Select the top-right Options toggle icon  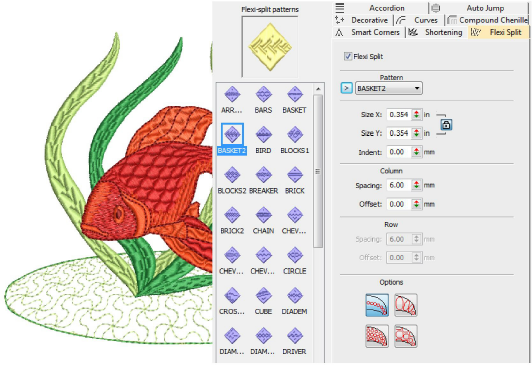(406, 305)
